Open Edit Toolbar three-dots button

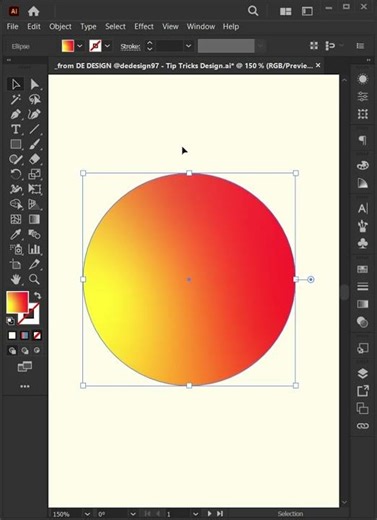(25, 386)
